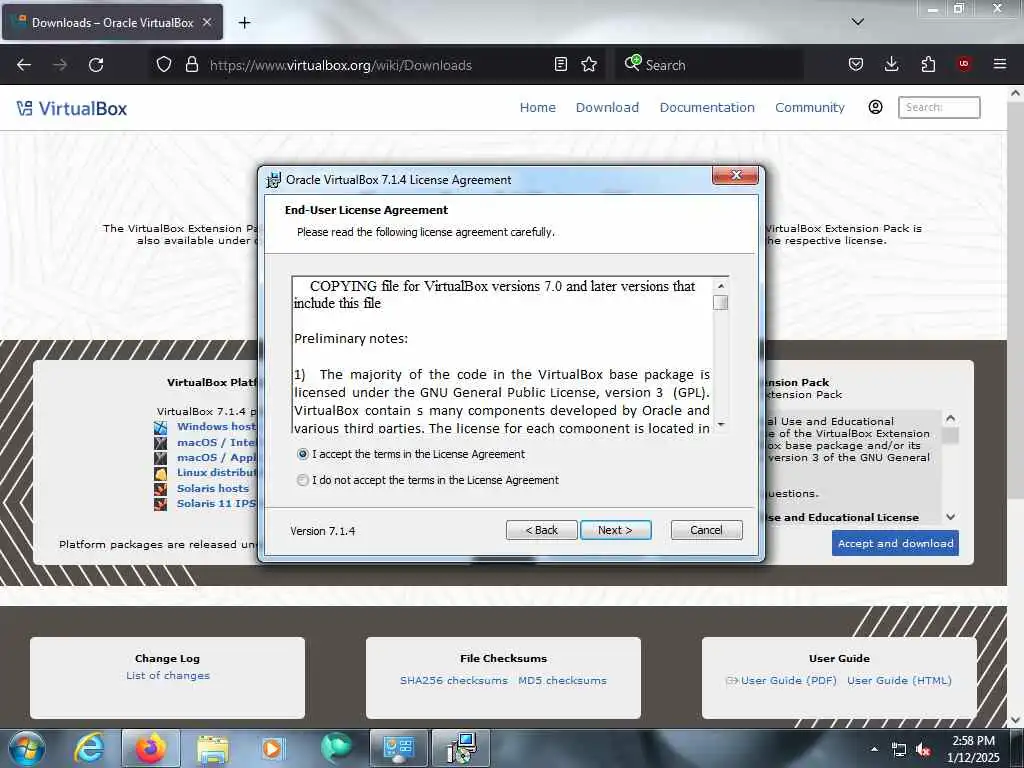This screenshot has width=1024, height=768.
Task: Open the Linux distributions link
Action: (x=216, y=472)
